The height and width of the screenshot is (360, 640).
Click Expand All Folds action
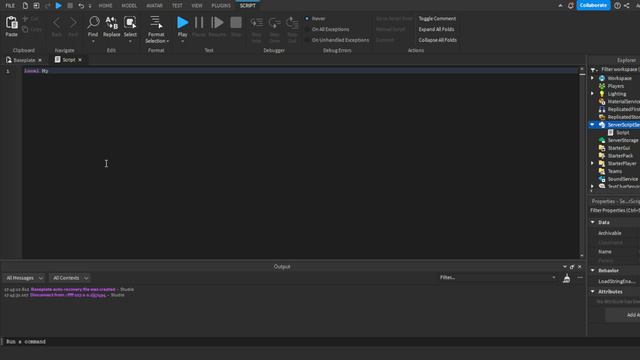pyautogui.click(x=436, y=29)
